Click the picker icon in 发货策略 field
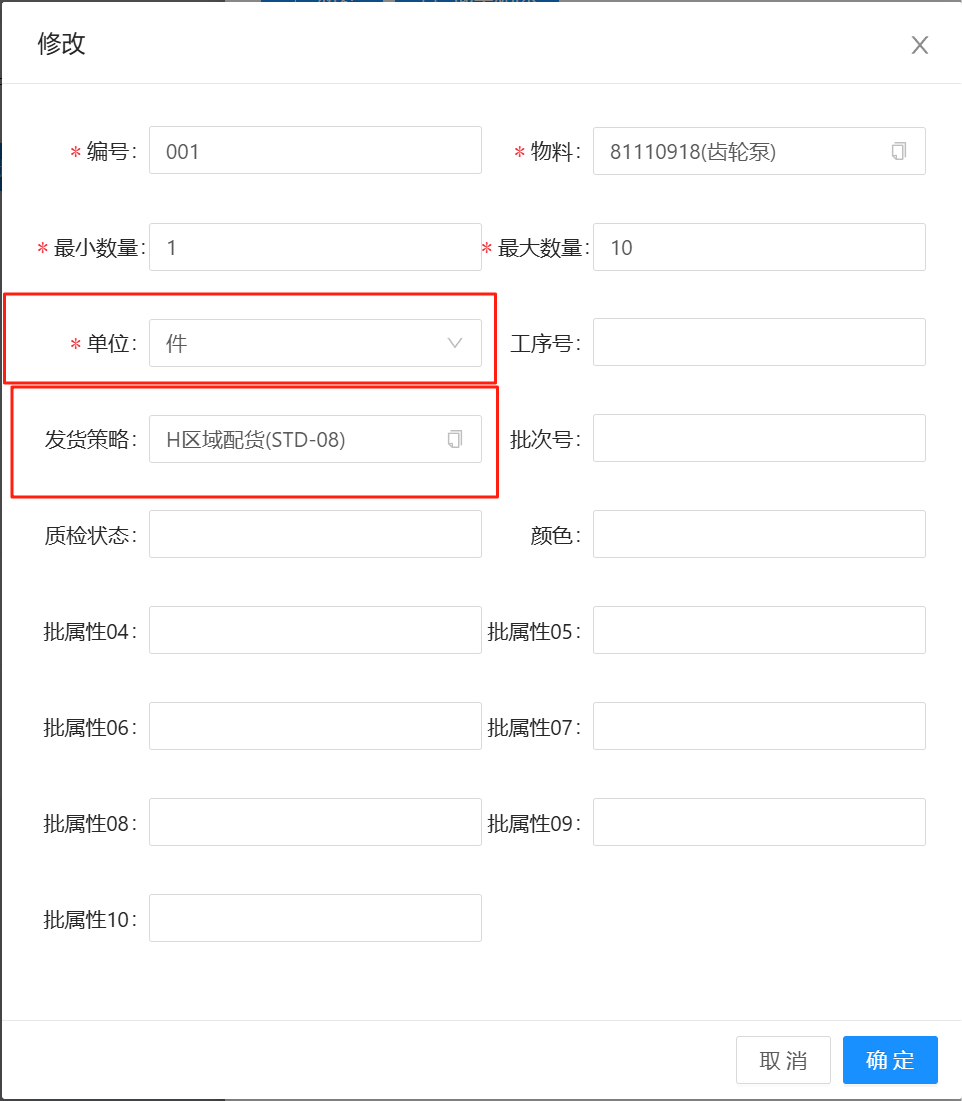962x1101 pixels. 455,439
